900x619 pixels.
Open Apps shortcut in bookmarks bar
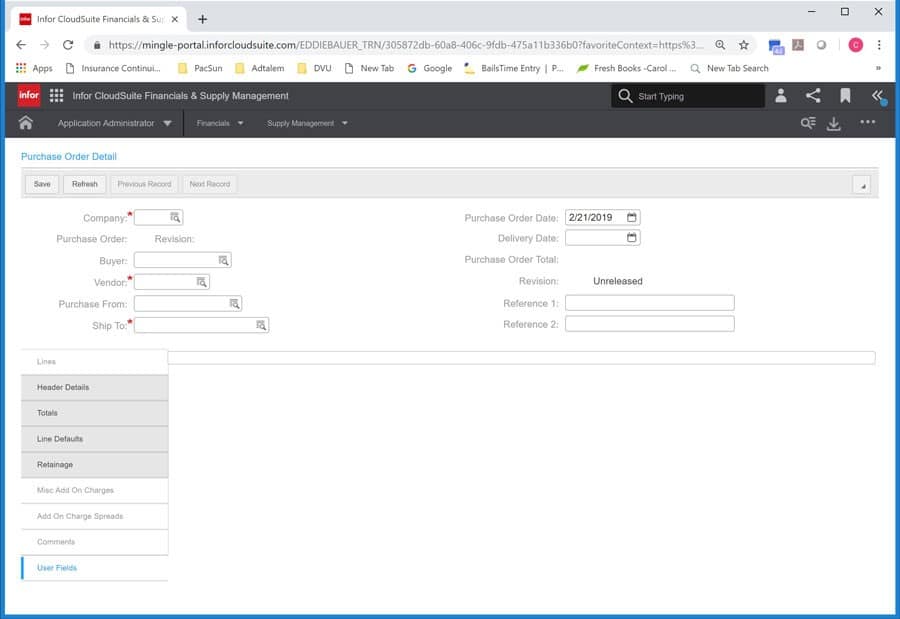[x=34, y=68]
